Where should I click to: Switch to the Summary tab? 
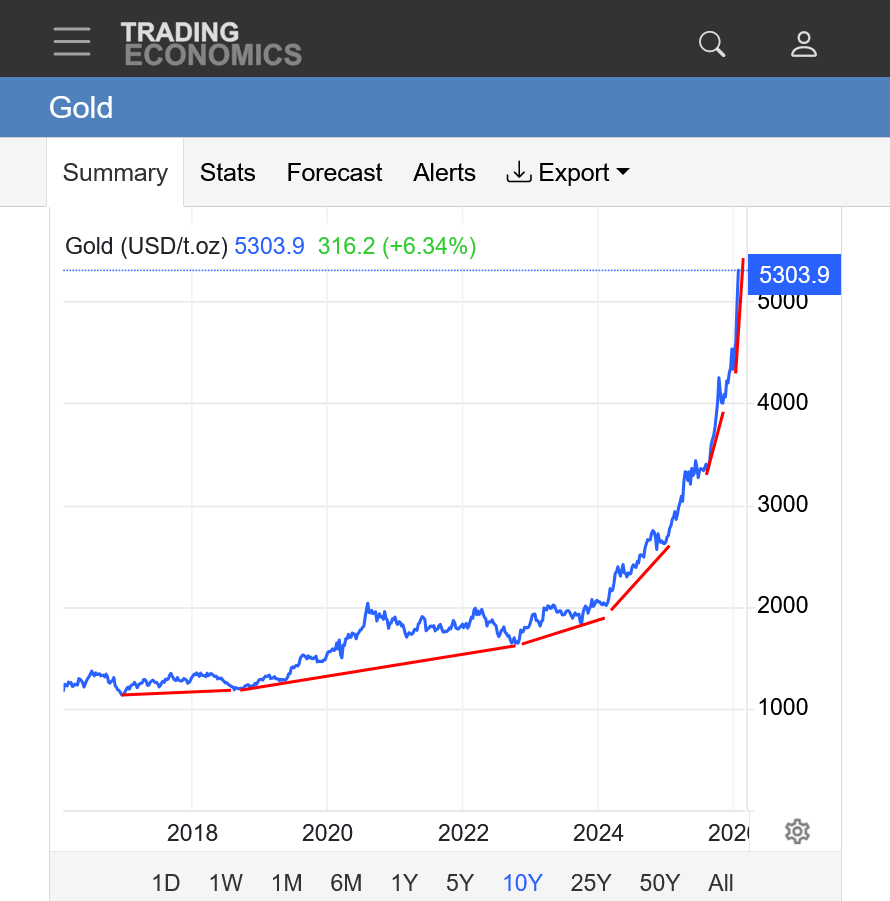click(x=115, y=173)
